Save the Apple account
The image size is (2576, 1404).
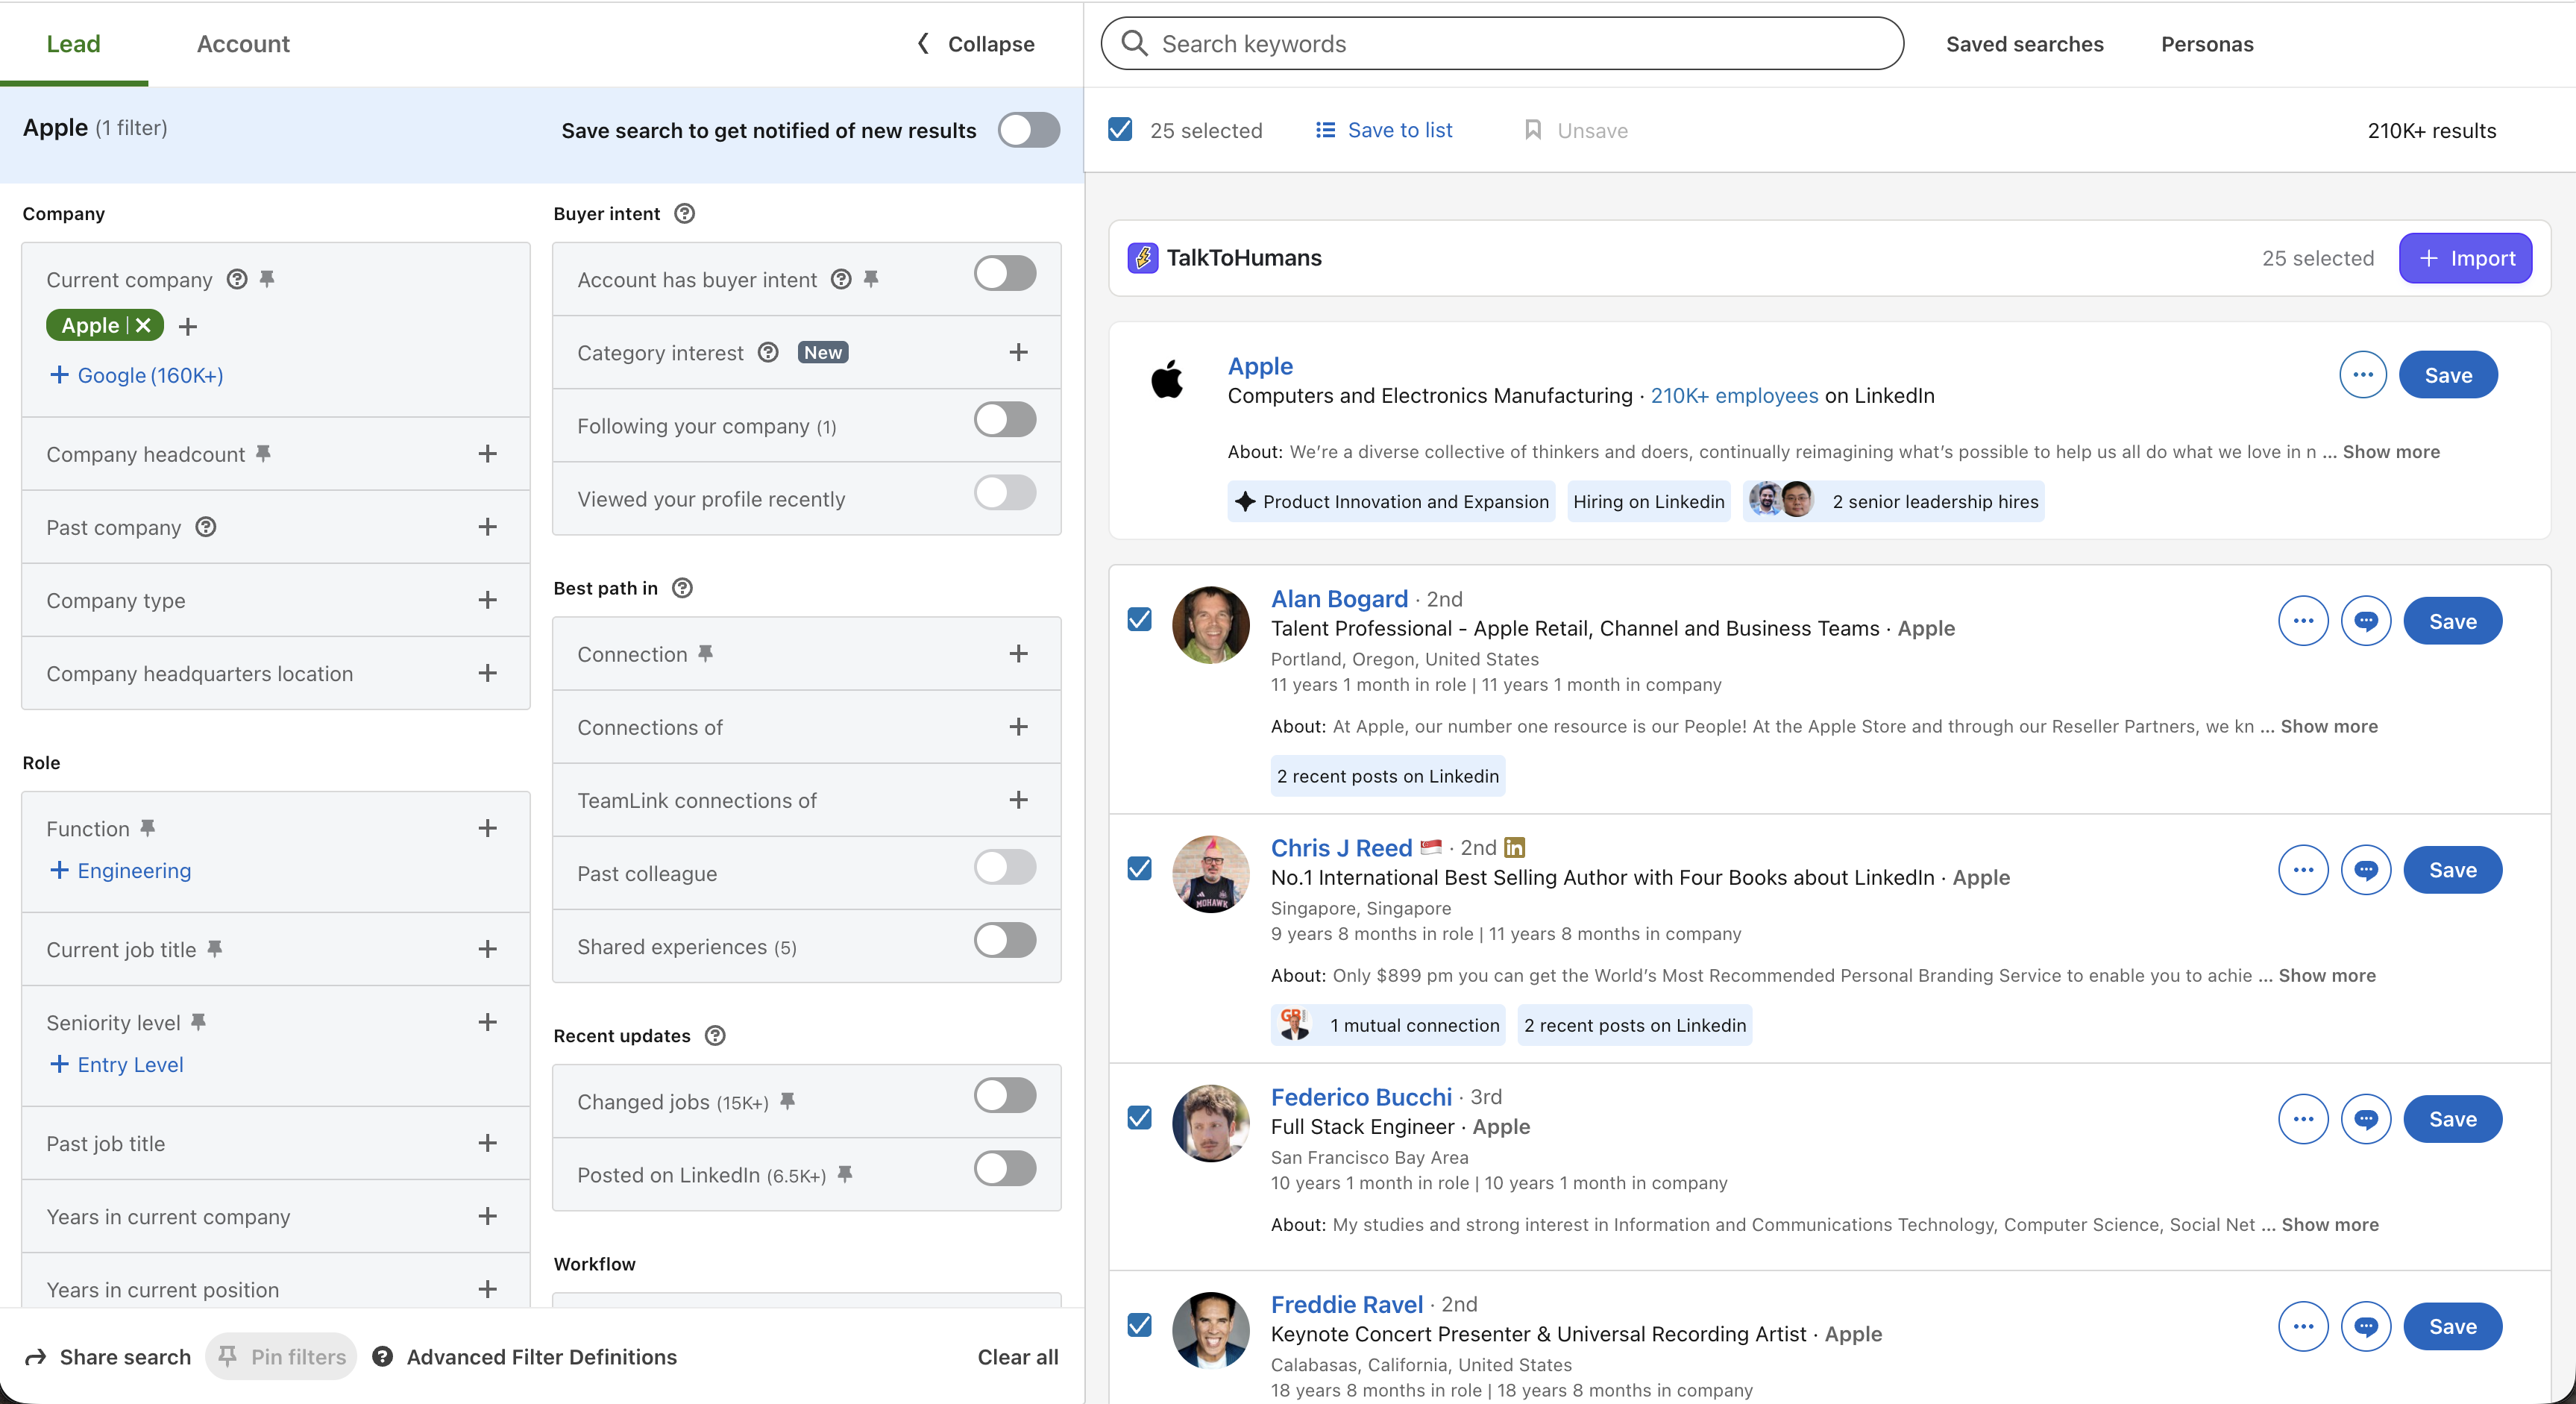click(x=2448, y=375)
